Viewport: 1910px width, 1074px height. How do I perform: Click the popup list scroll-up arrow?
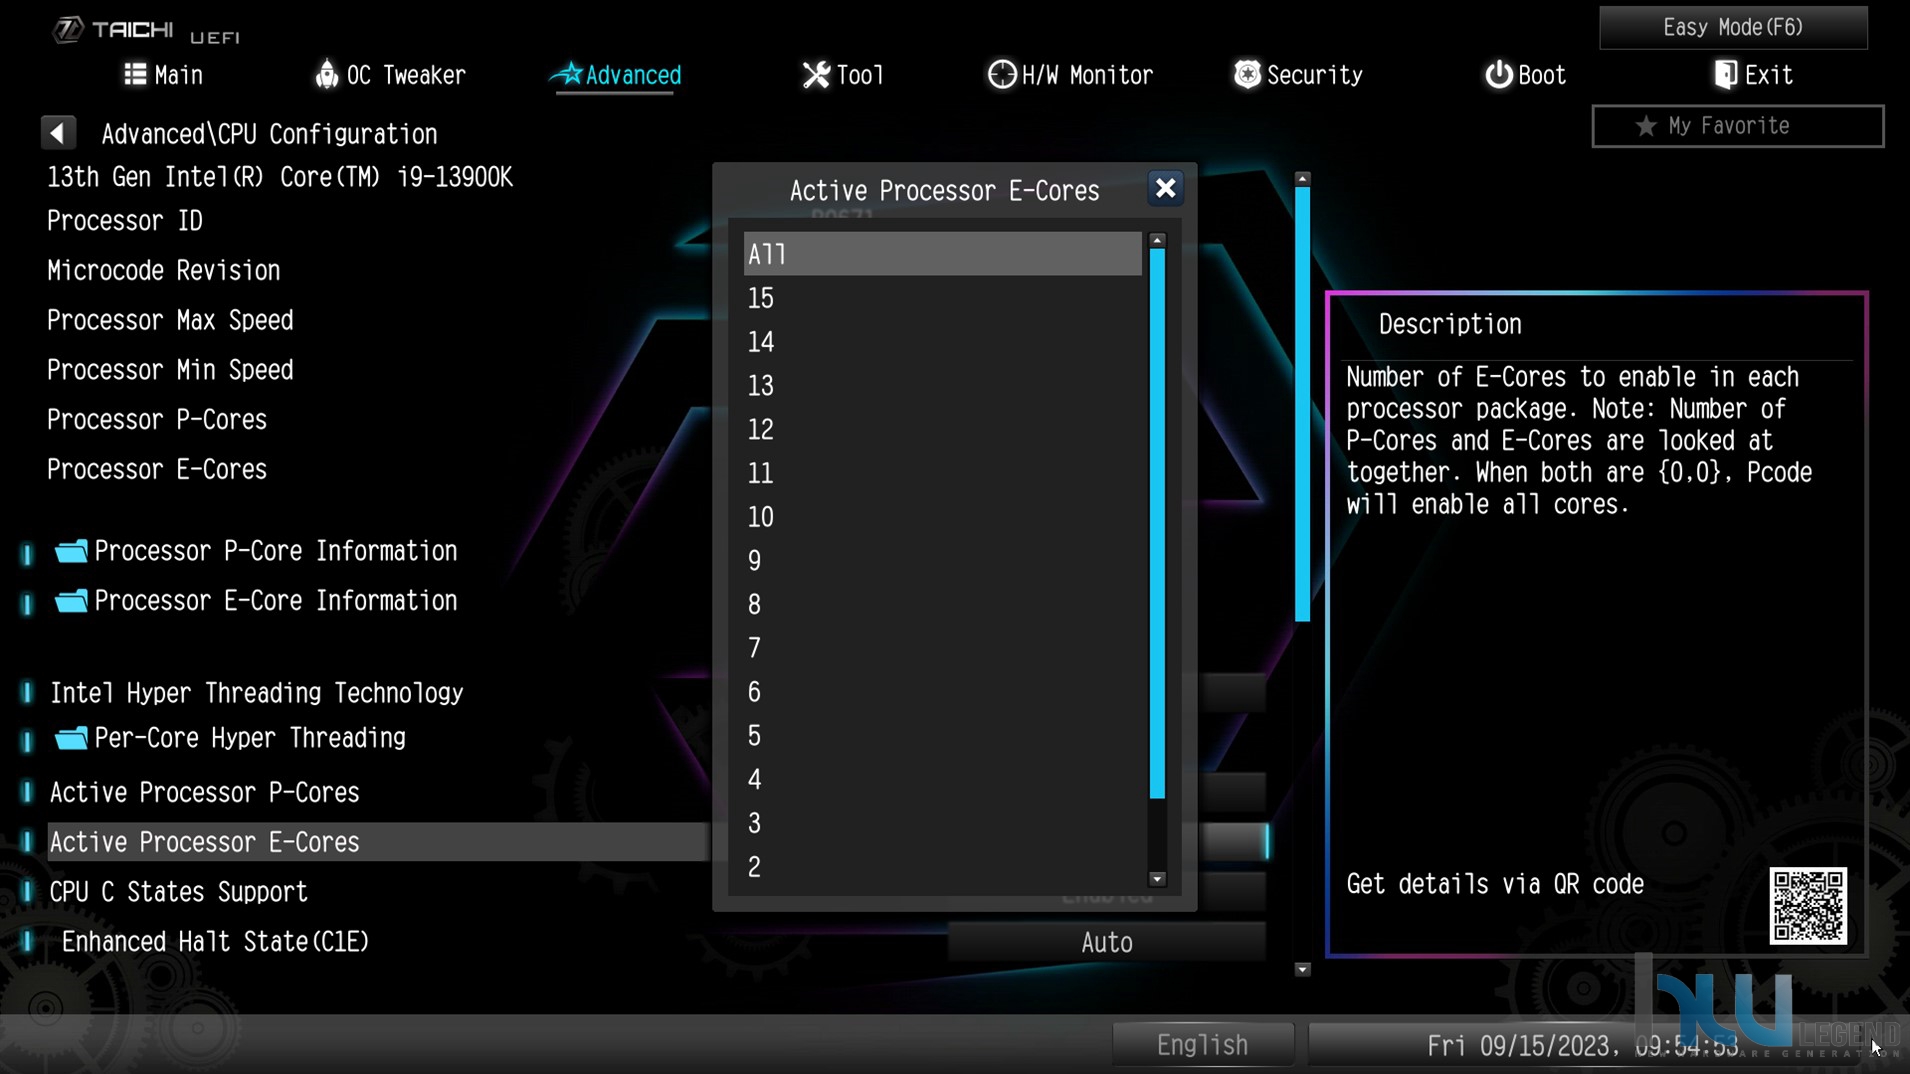pos(1157,241)
